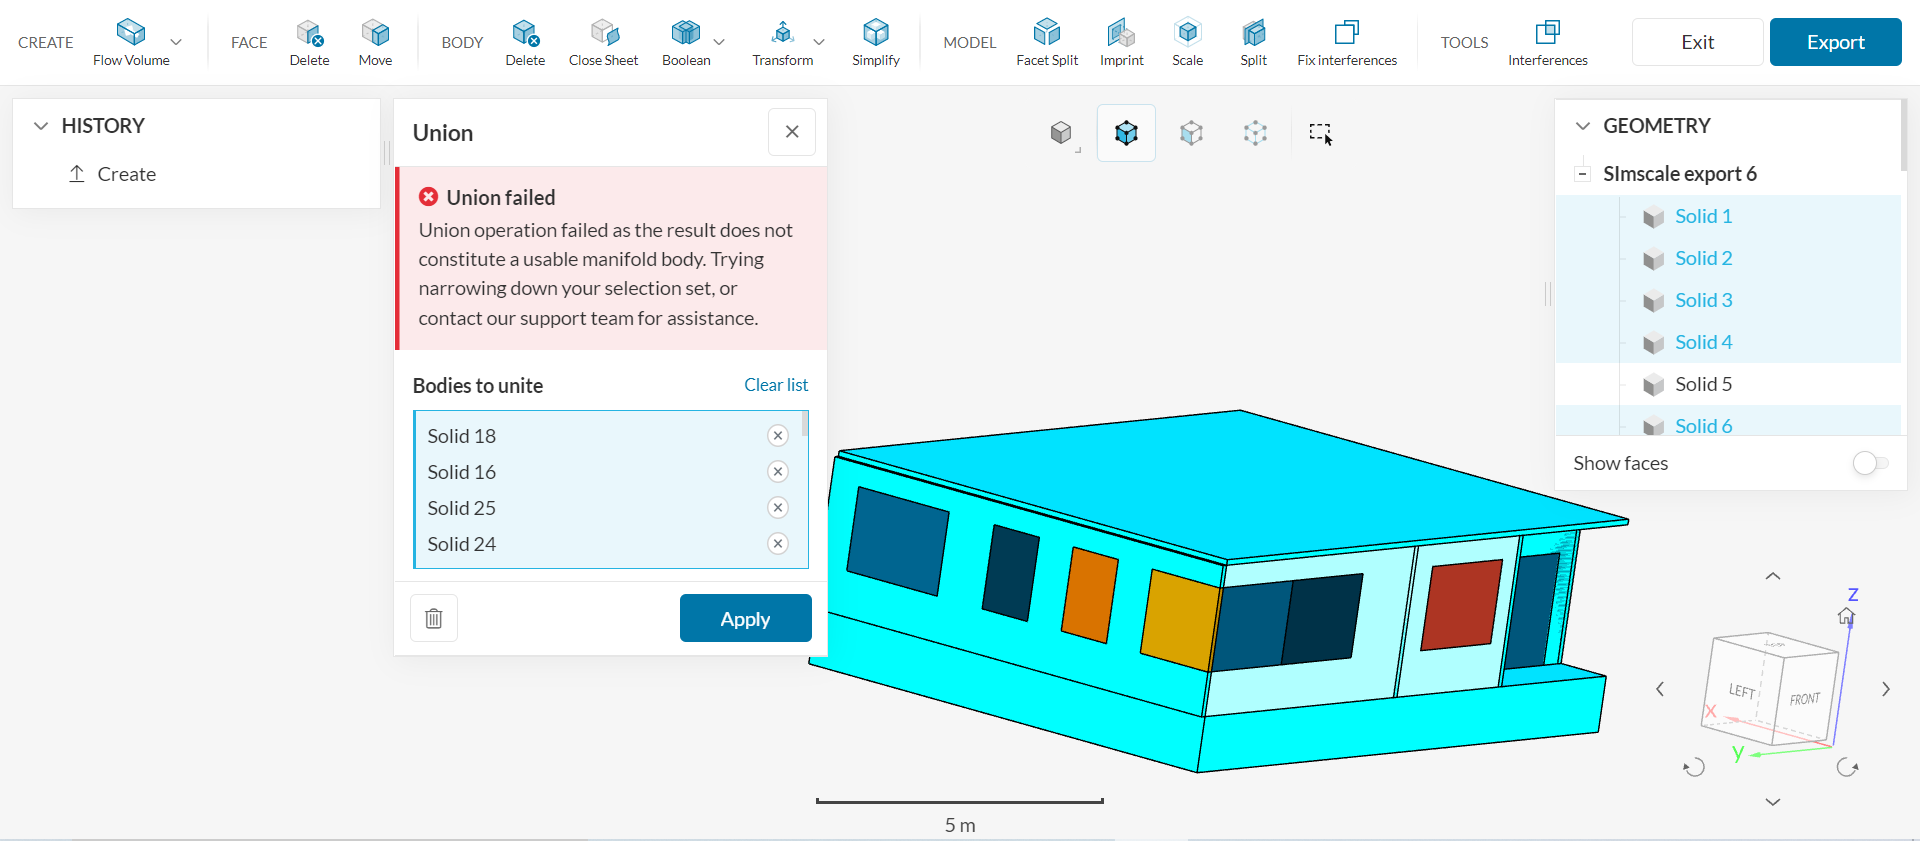1920x841 pixels.
Task: Select the Body Delete tool
Action: 525,42
